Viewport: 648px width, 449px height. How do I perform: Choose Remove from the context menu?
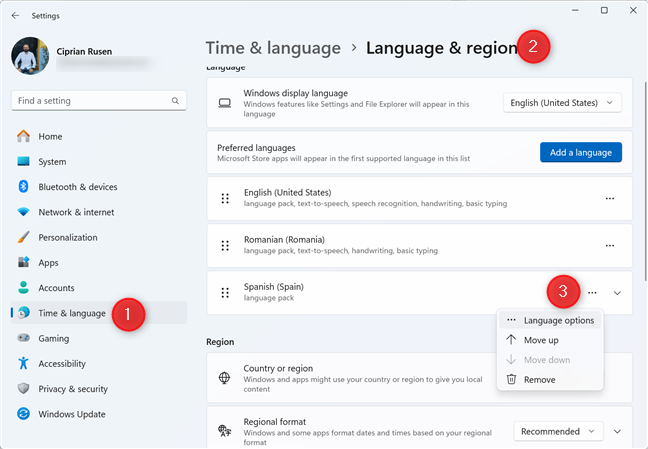[550, 380]
